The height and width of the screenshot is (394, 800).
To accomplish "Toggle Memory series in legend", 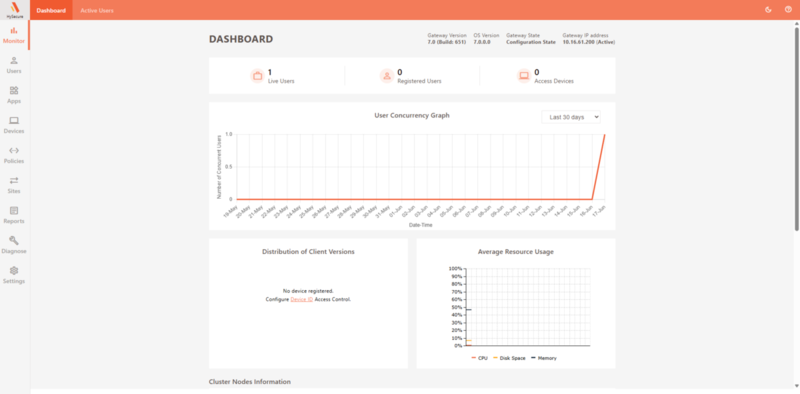I will click(544, 358).
